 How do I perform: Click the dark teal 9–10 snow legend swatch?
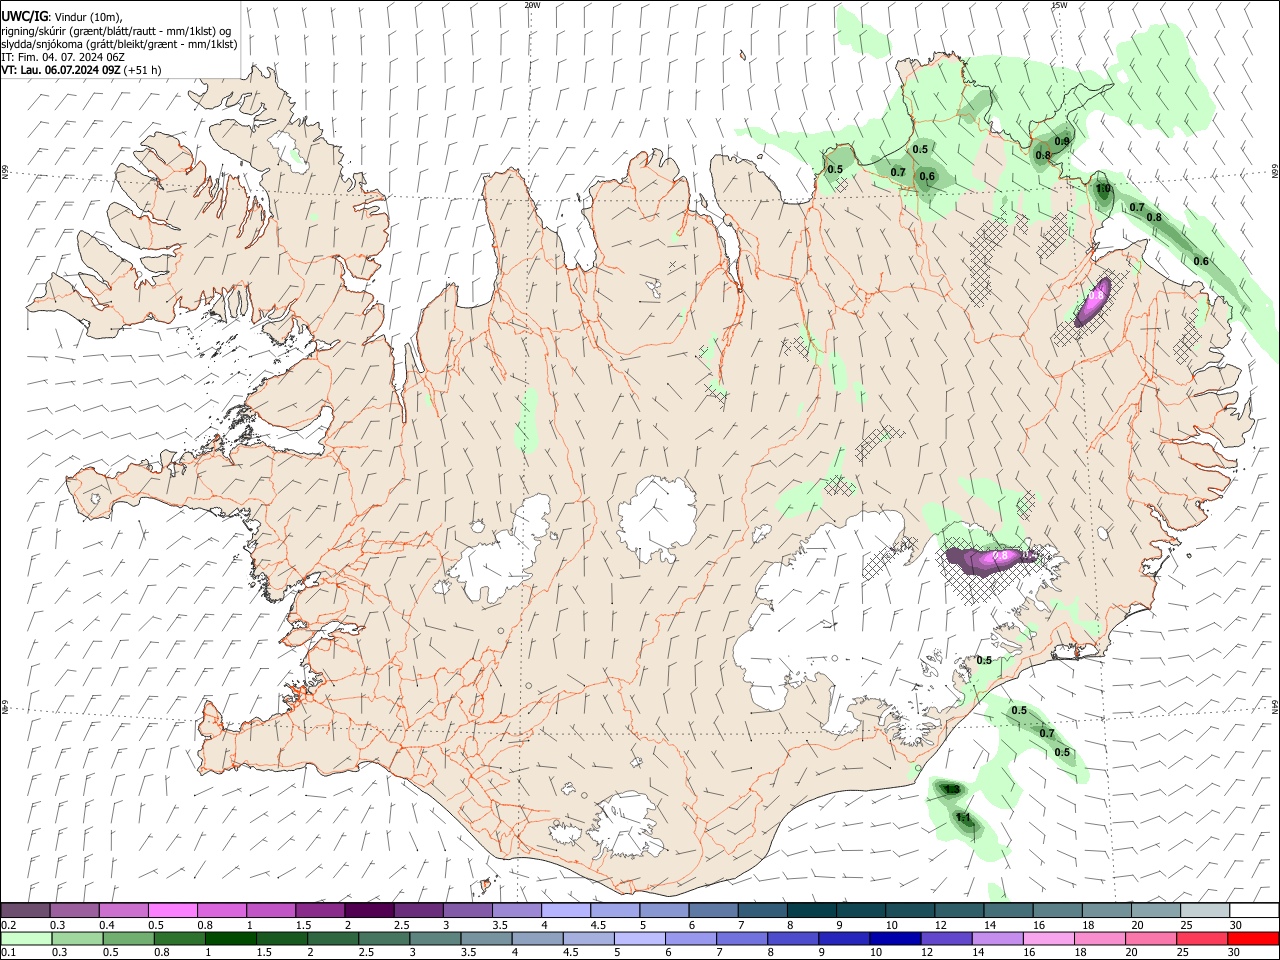coord(861,911)
